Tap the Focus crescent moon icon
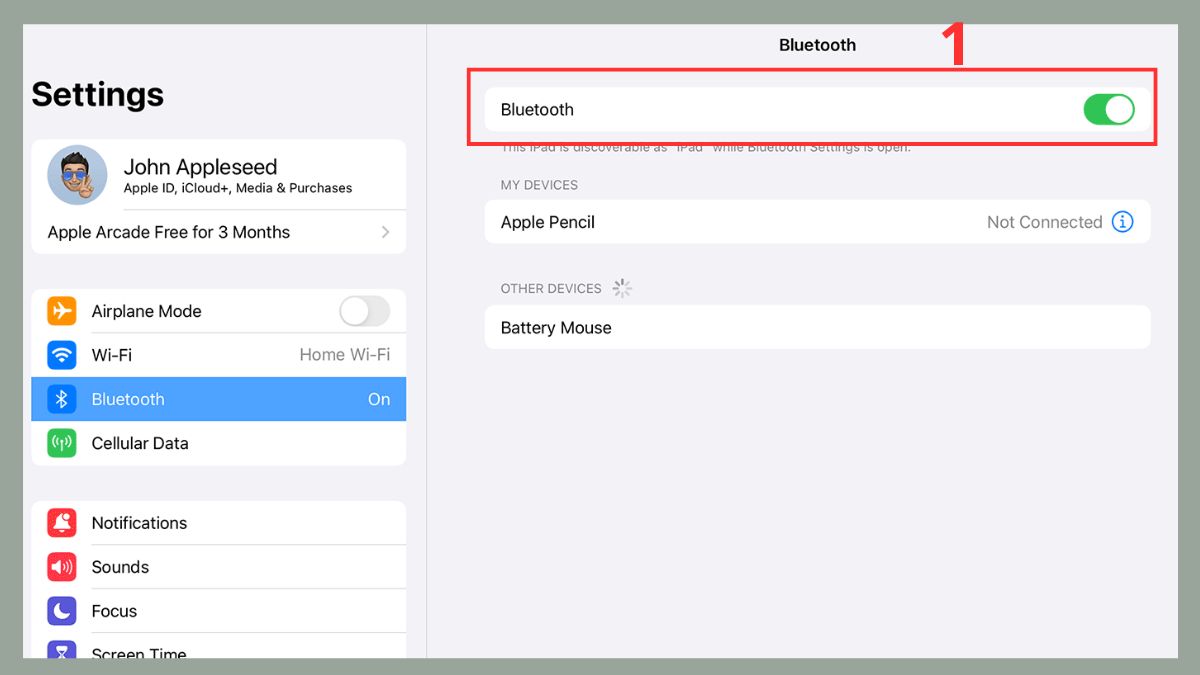This screenshot has width=1200, height=675. [61, 610]
